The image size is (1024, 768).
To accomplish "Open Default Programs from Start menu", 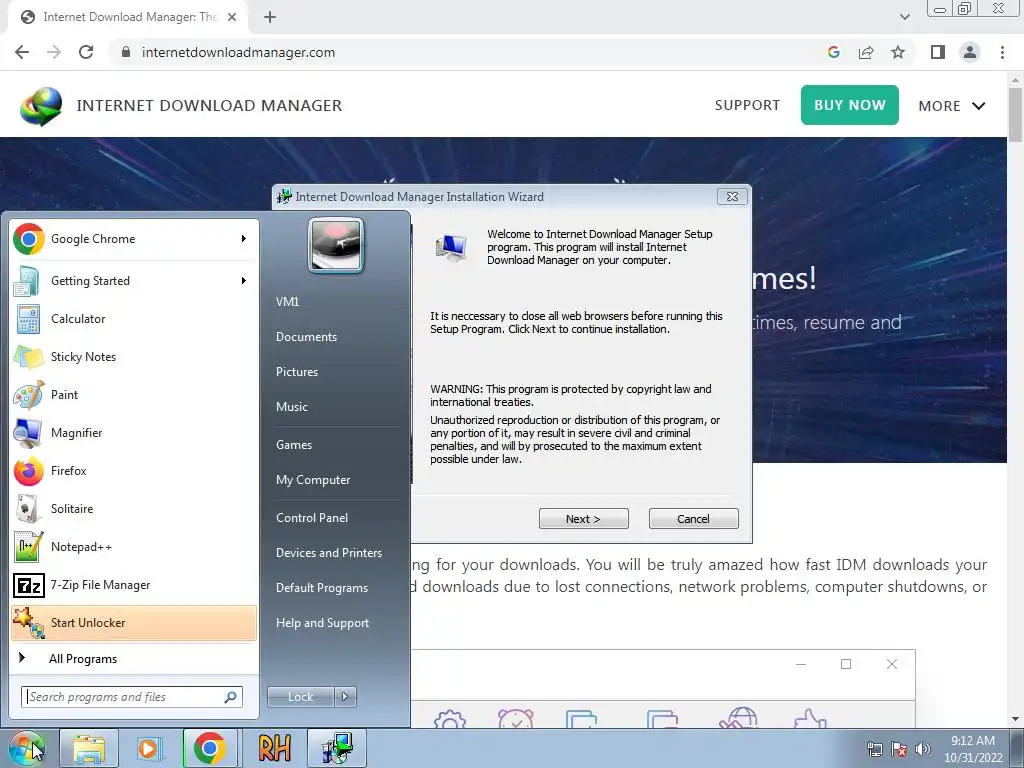I will 322,588.
